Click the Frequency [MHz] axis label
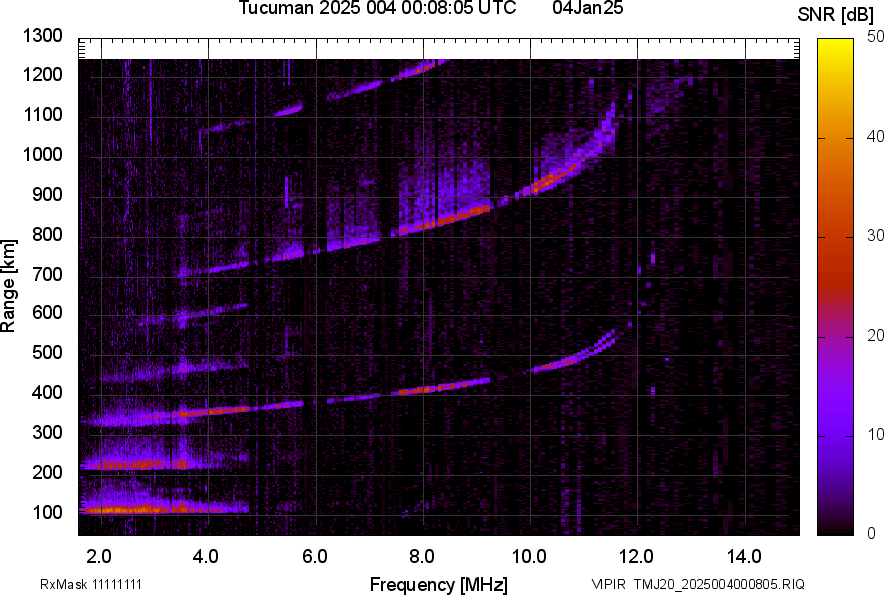This screenshot has height=595, width=884. point(438,584)
